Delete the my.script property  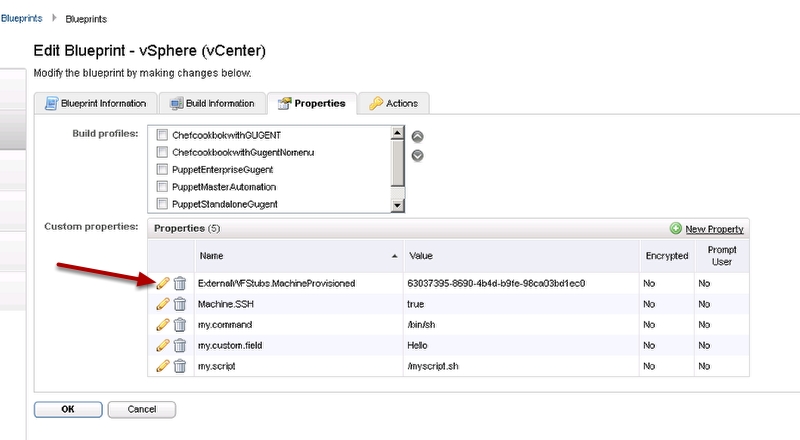[x=180, y=364]
